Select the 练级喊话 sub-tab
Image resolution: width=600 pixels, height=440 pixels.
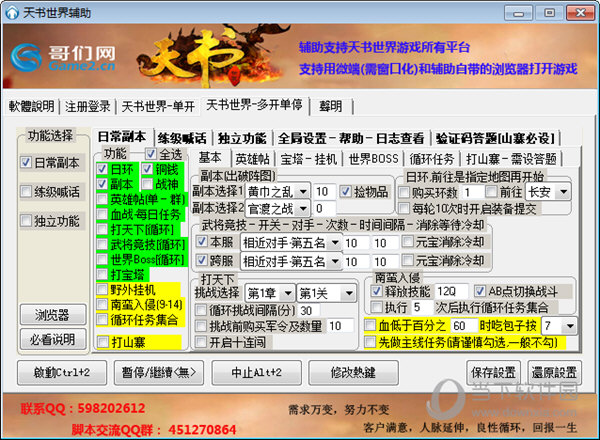coord(182,138)
